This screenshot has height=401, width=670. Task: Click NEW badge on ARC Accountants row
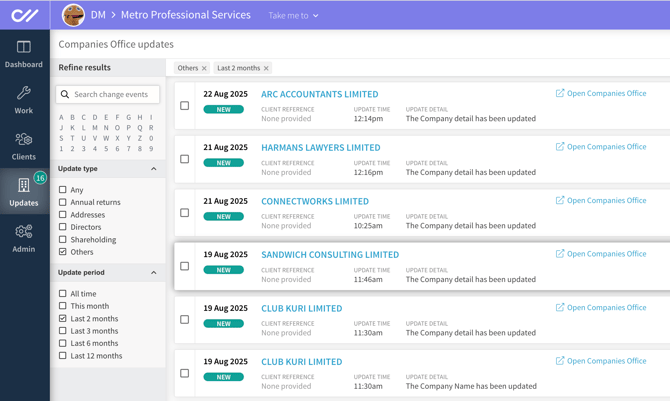(x=223, y=109)
